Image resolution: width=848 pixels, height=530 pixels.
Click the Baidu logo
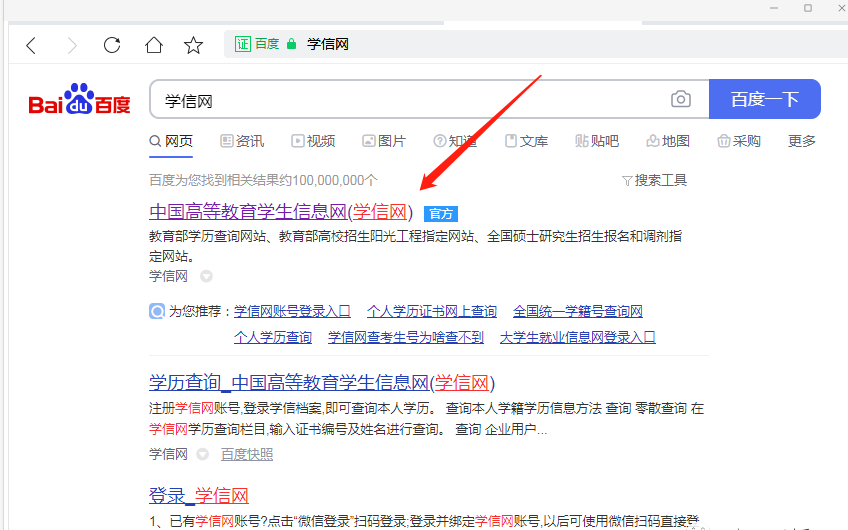click(79, 100)
